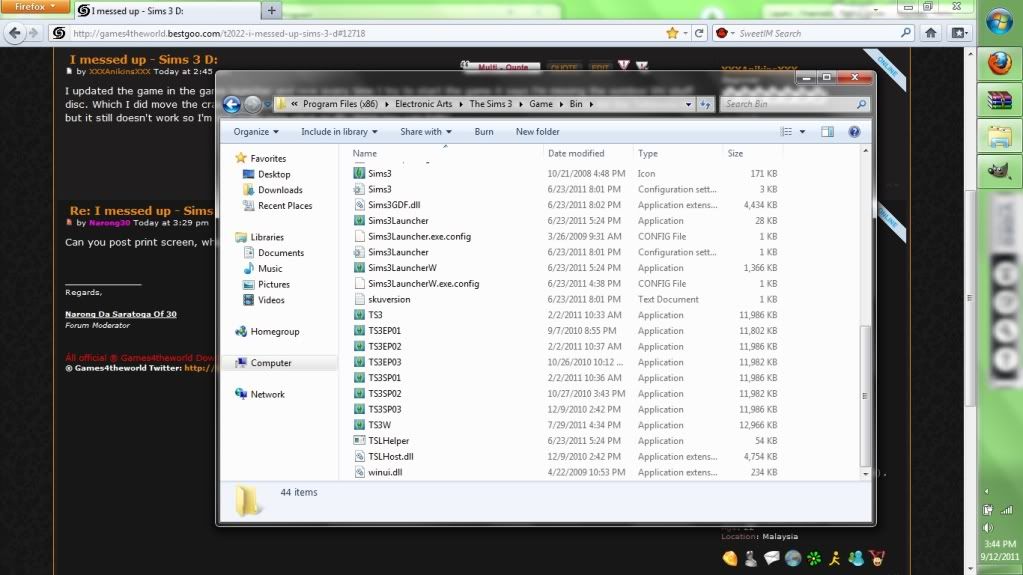Image resolution: width=1023 pixels, height=575 pixels.
Task: Click the Explorer Back arrow button
Action: click(231, 104)
